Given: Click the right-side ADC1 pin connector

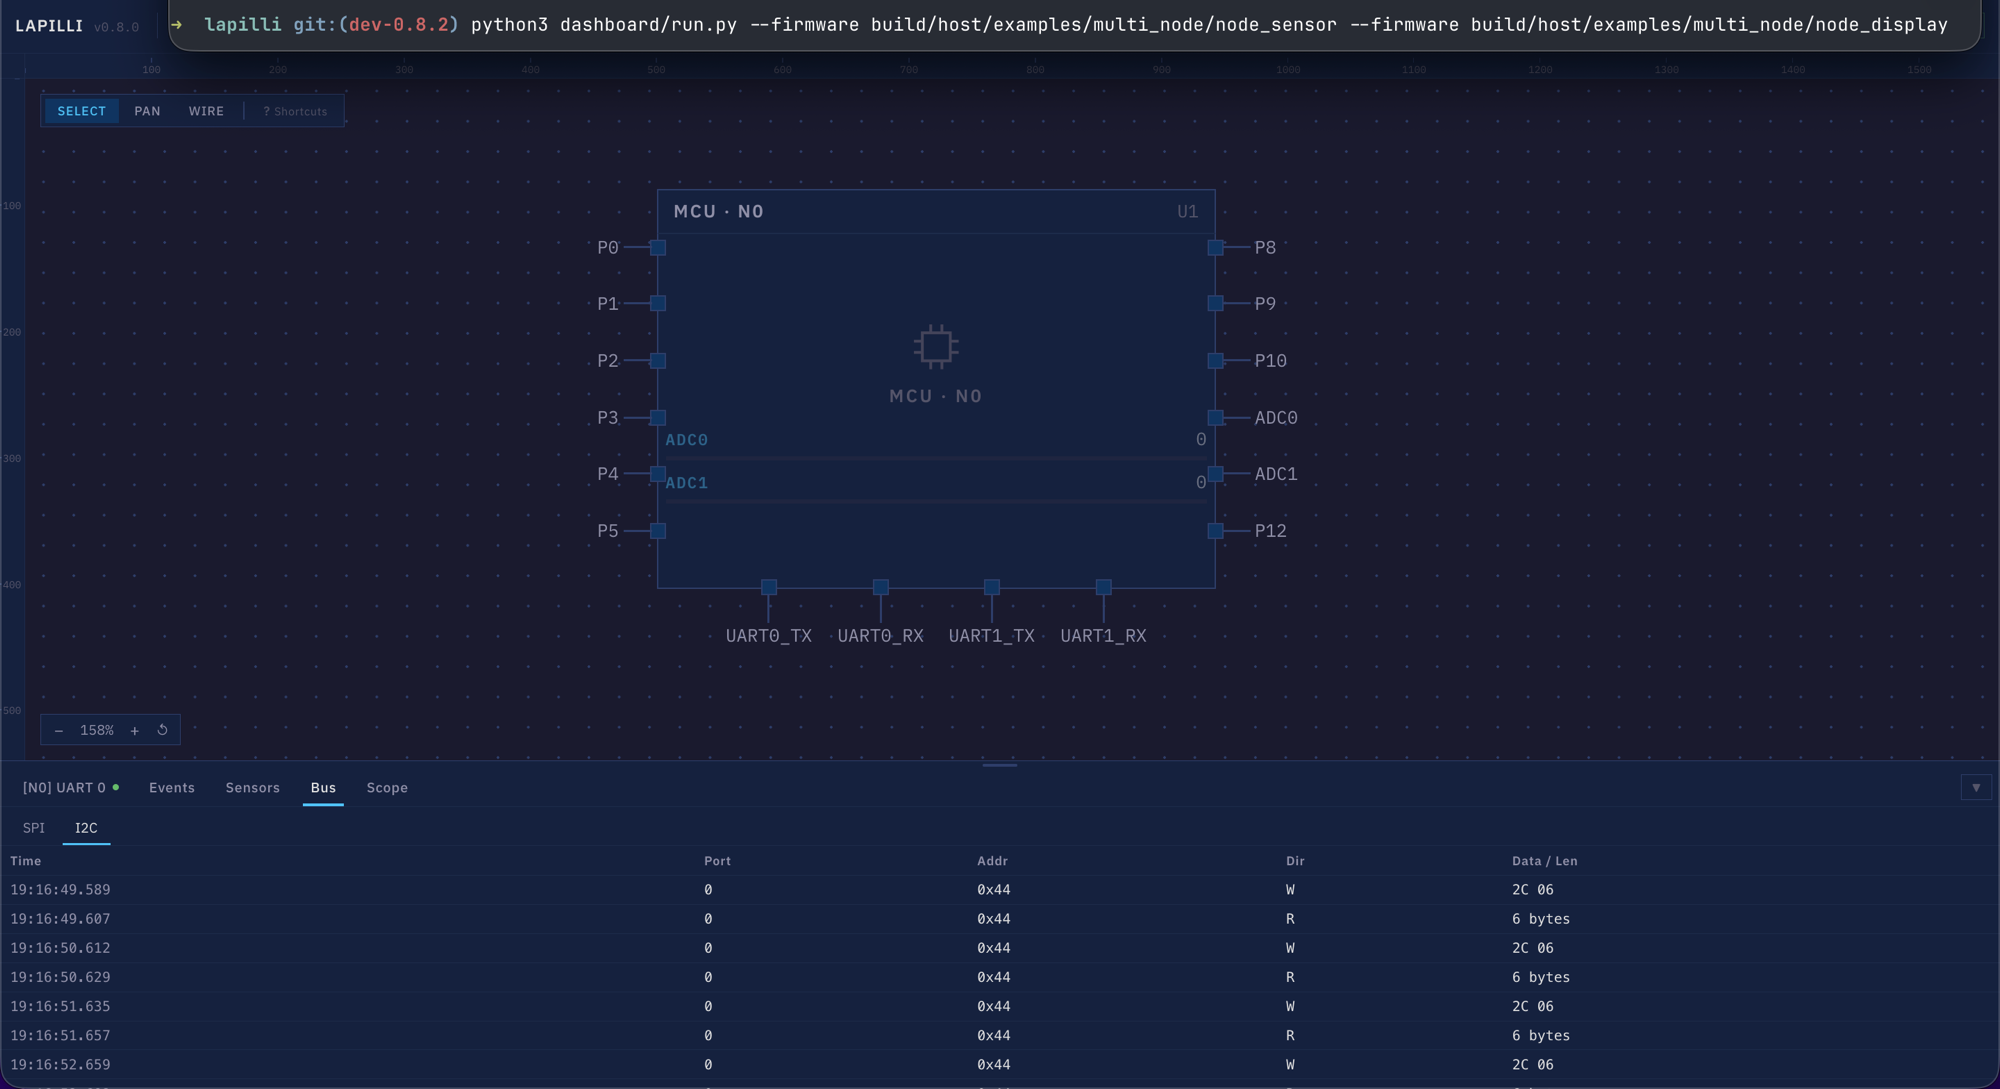Looking at the screenshot, I should [1215, 473].
